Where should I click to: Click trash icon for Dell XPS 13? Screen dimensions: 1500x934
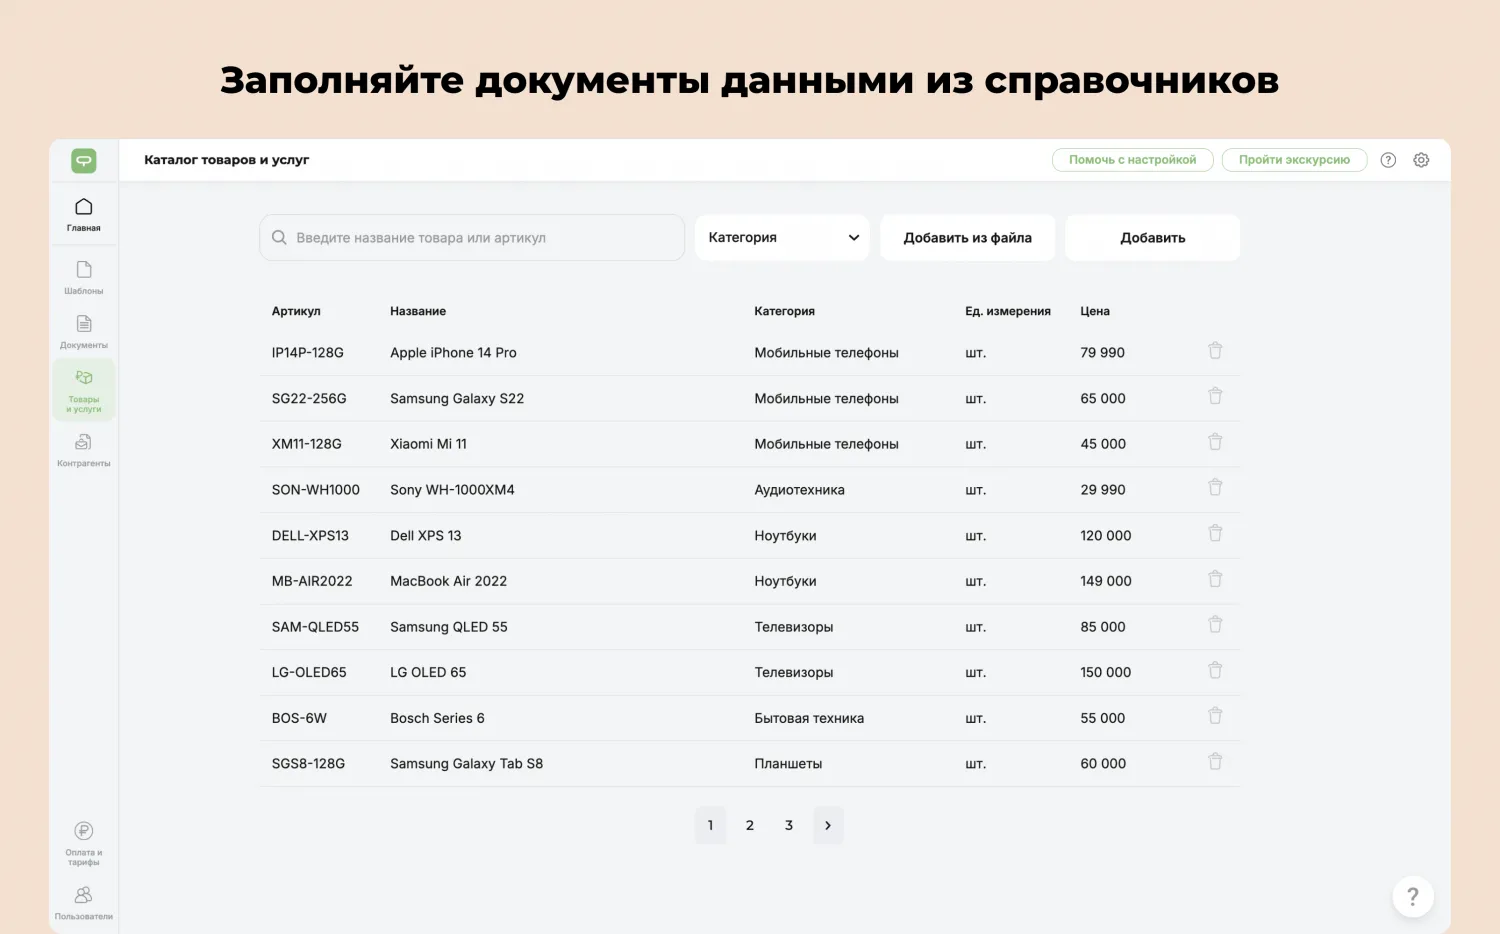point(1215,534)
